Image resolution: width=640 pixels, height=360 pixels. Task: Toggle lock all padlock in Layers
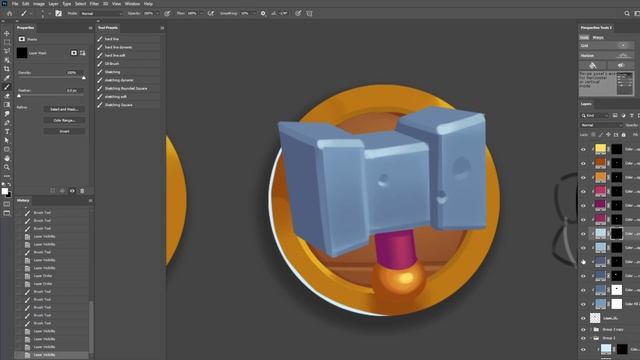623,135
